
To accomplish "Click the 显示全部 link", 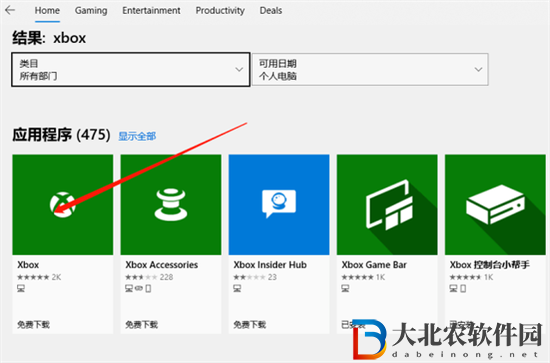I will click(x=137, y=136).
